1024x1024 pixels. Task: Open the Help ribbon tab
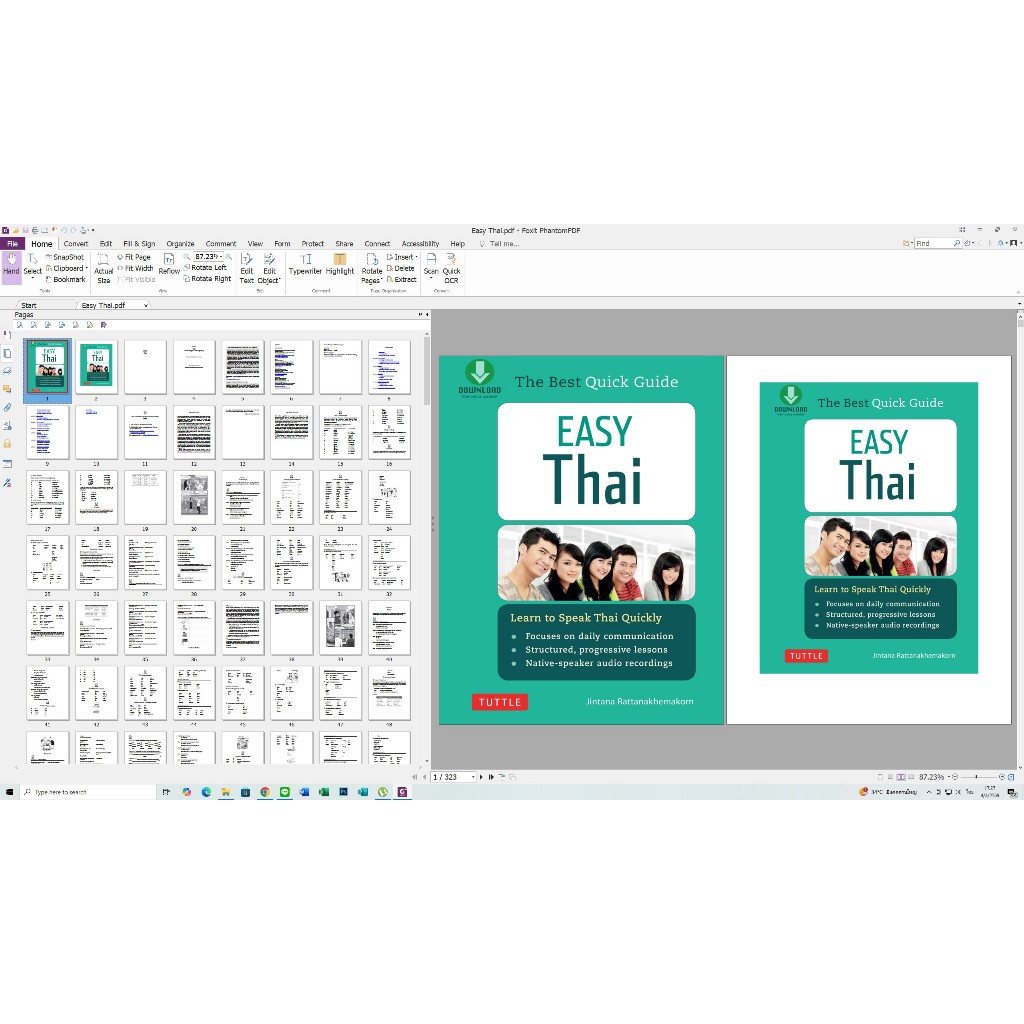(458, 244)
